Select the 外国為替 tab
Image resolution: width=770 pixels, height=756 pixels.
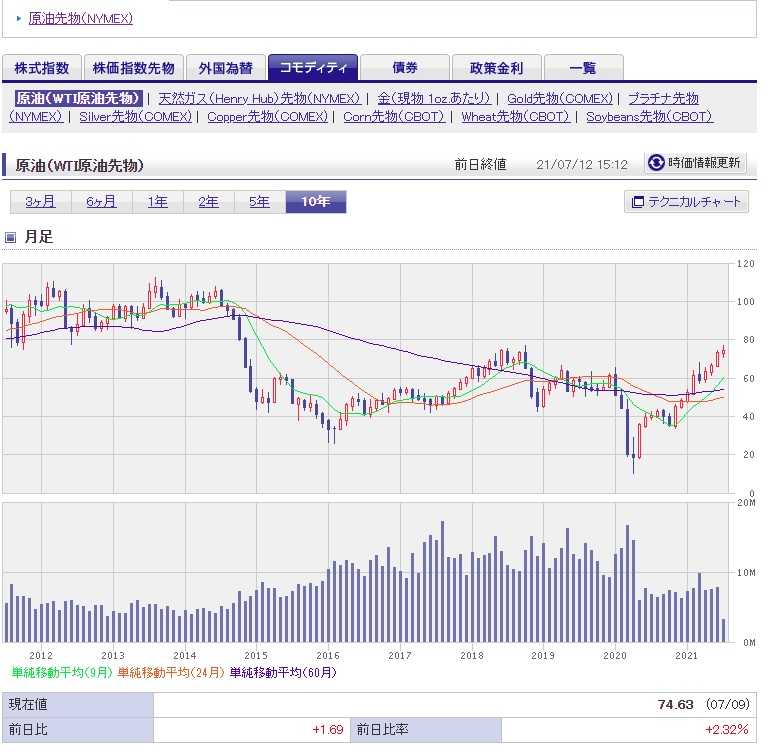pos(225,68)
